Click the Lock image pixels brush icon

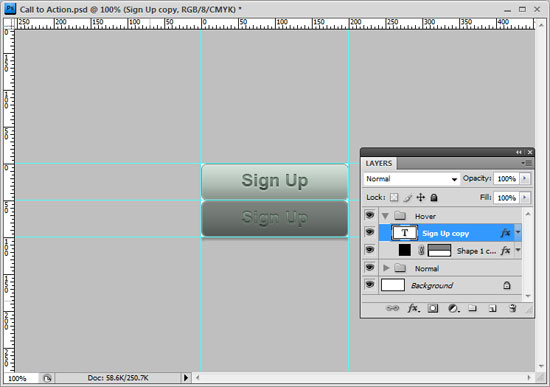click(407, 198)
